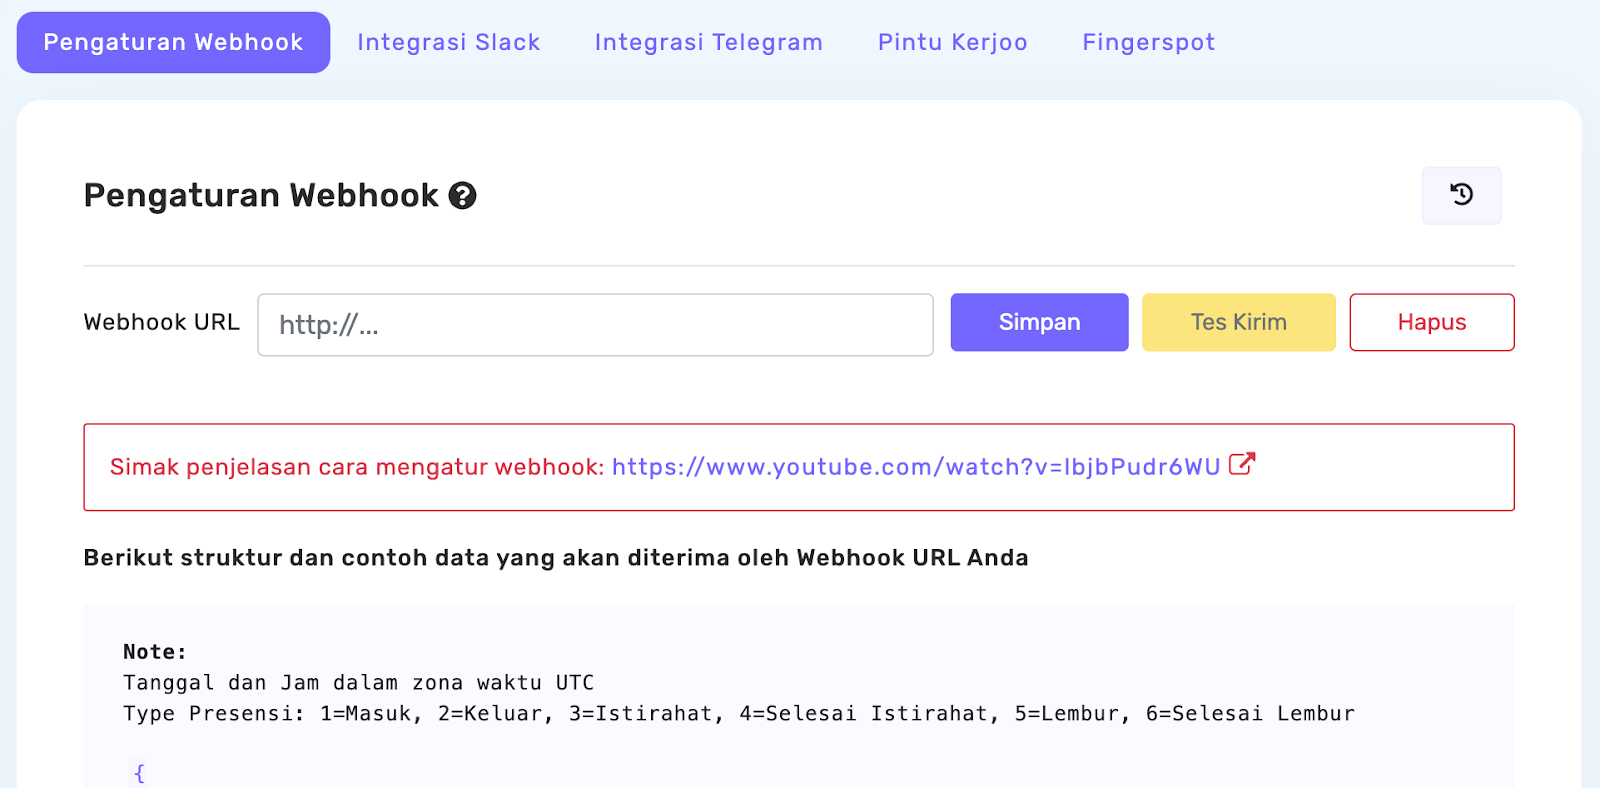
Task: Click the red 'Simak penjelasan cara mengatur webhook' text
Action: point(357,467)
